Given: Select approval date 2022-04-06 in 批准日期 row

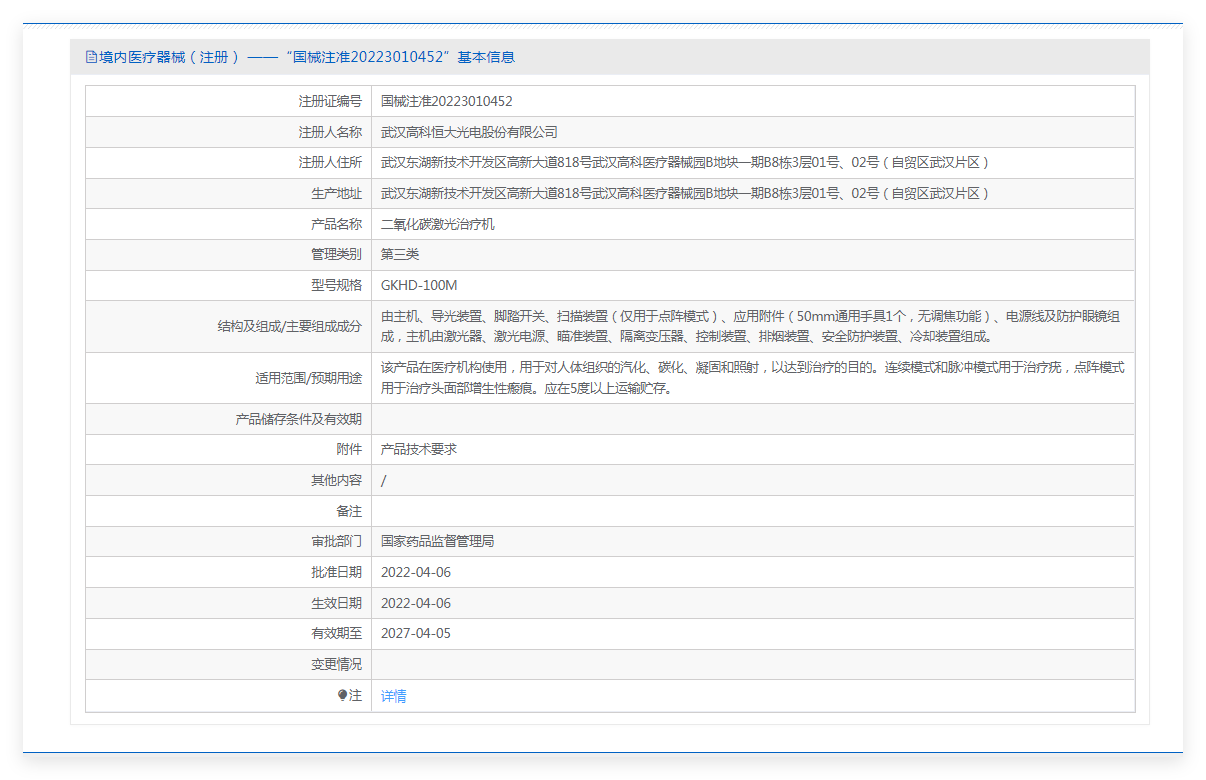Looking at the screenshot, I should (416, 573).
